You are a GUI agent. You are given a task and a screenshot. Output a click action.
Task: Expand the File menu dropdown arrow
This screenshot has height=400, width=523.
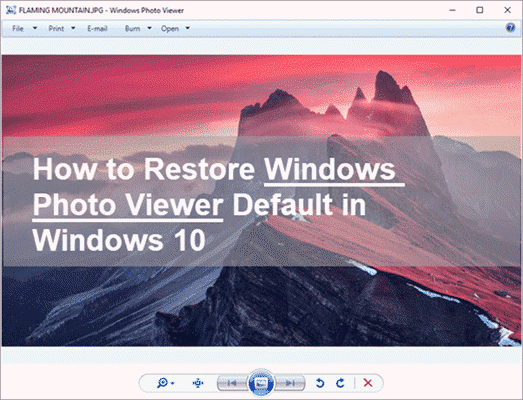tap(35, 28)
